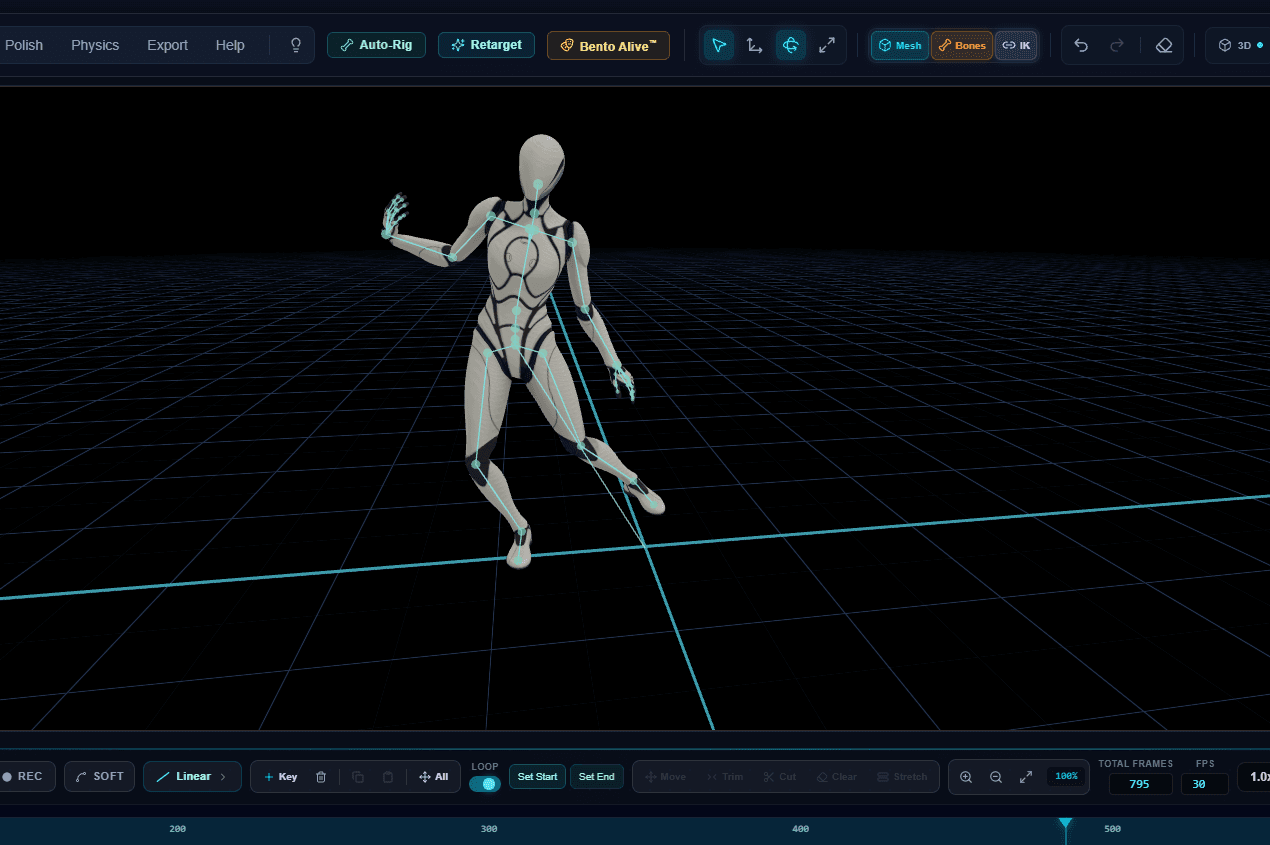This screenshot has height=845, width=1270.
Task: Switch off the Loop toggle
Action: [485, 784]
